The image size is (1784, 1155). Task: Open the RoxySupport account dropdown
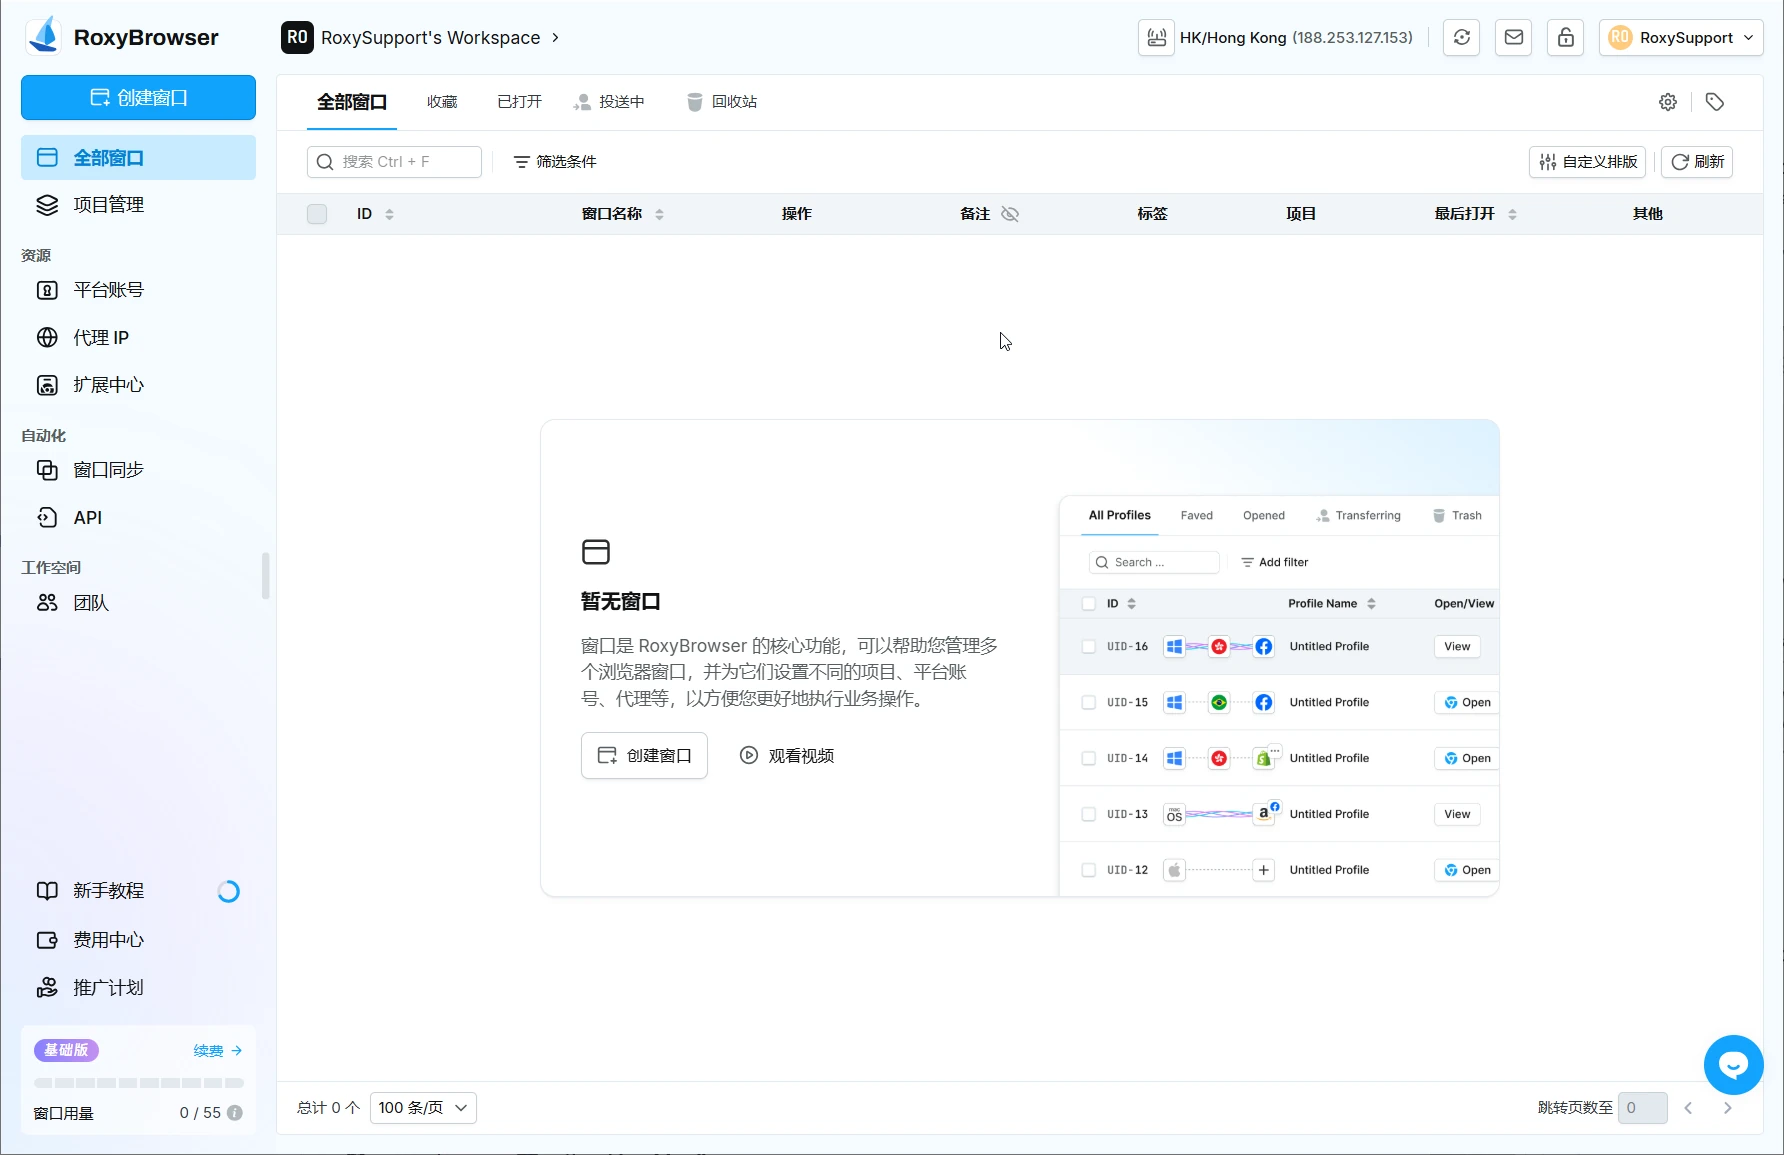(1680, 38)
